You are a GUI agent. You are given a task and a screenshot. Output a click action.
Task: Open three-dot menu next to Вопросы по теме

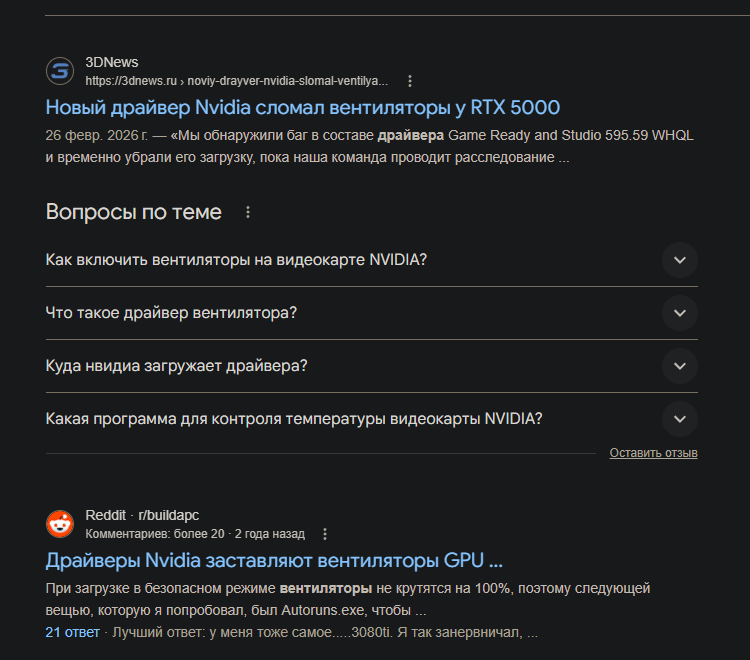click(248, 212)
